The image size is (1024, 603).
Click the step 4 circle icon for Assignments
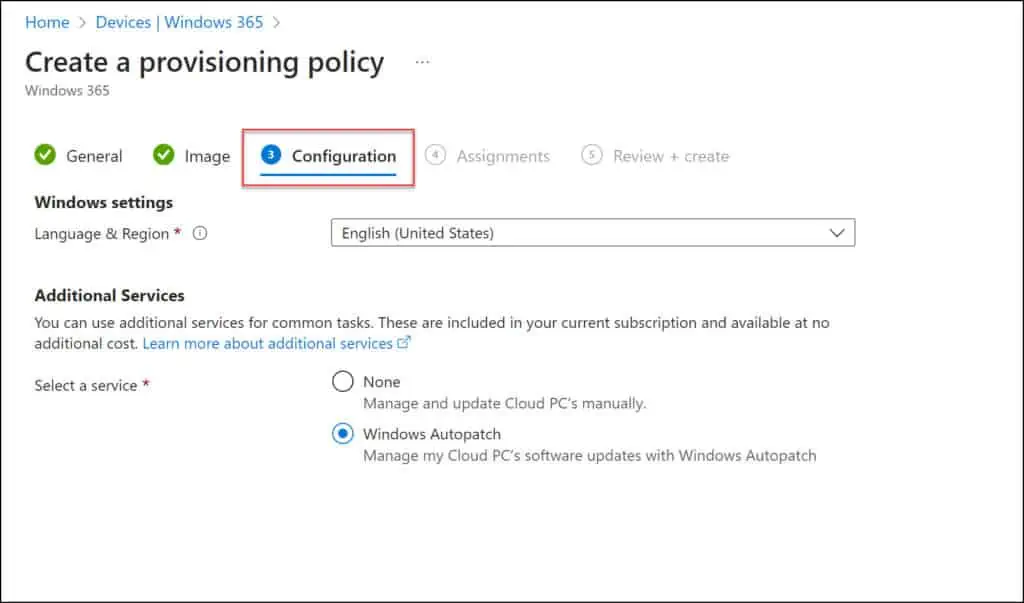[435, 155]
